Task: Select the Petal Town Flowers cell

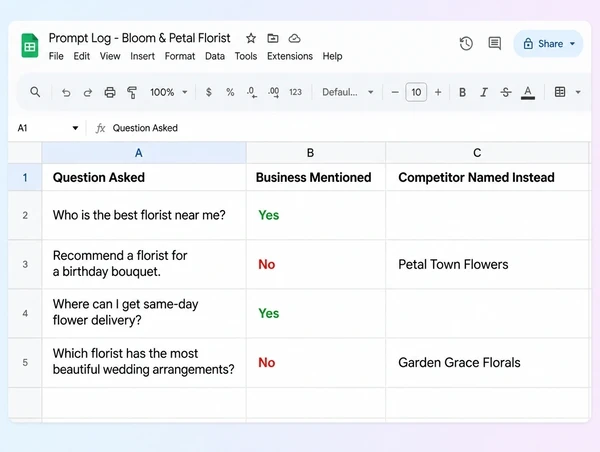Action: click(487, 264)
